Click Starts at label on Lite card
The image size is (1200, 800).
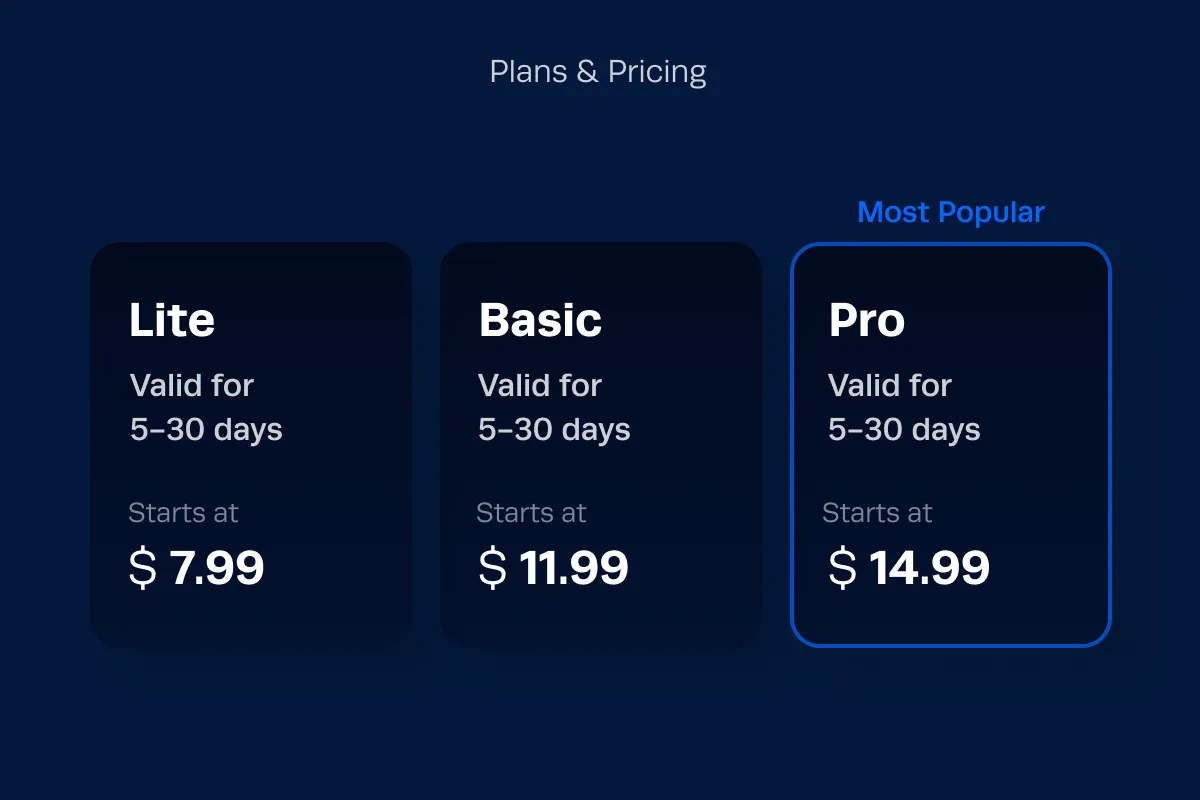click(184, 513)
